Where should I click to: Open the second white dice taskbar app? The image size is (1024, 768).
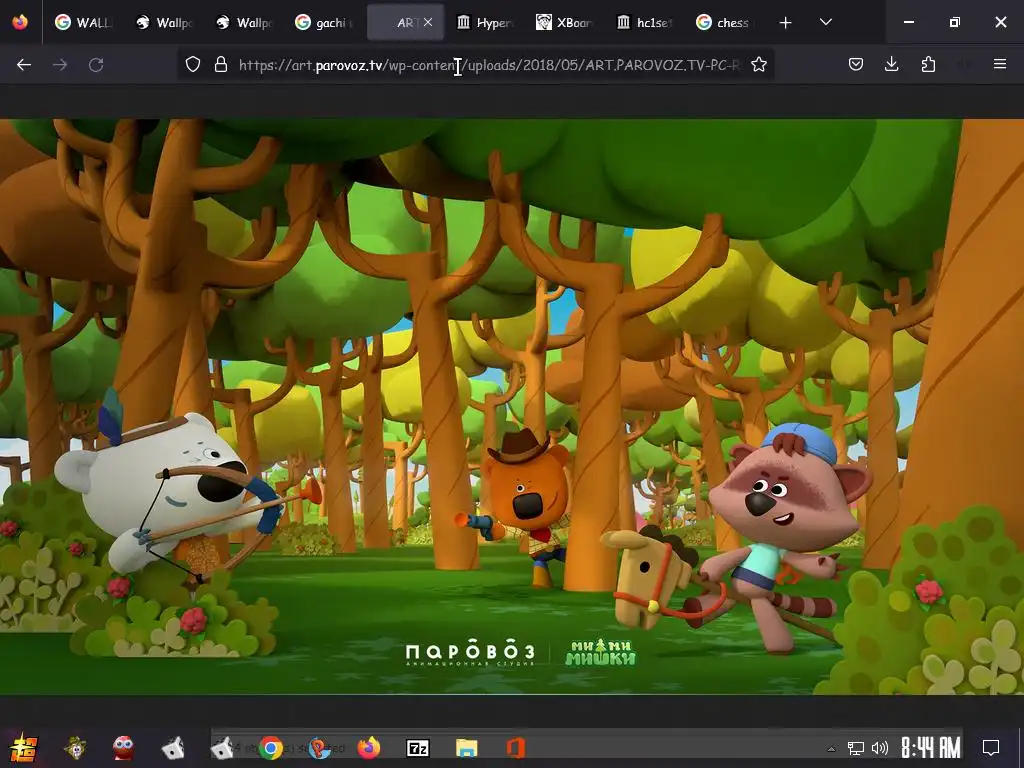222,748
